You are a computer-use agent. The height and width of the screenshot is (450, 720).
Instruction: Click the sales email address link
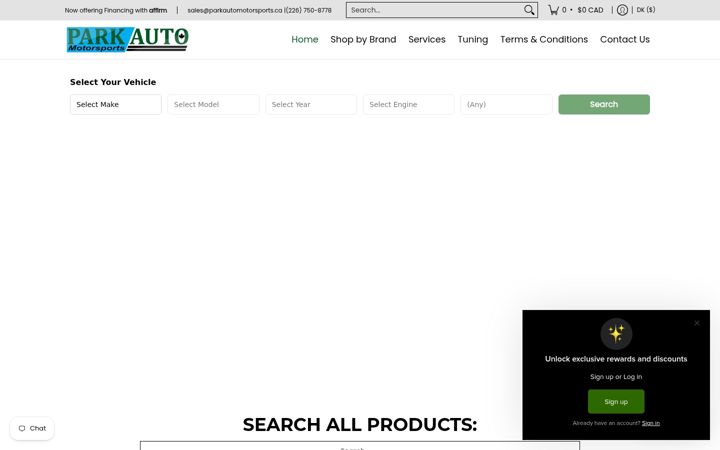click(x=235, y=10)
